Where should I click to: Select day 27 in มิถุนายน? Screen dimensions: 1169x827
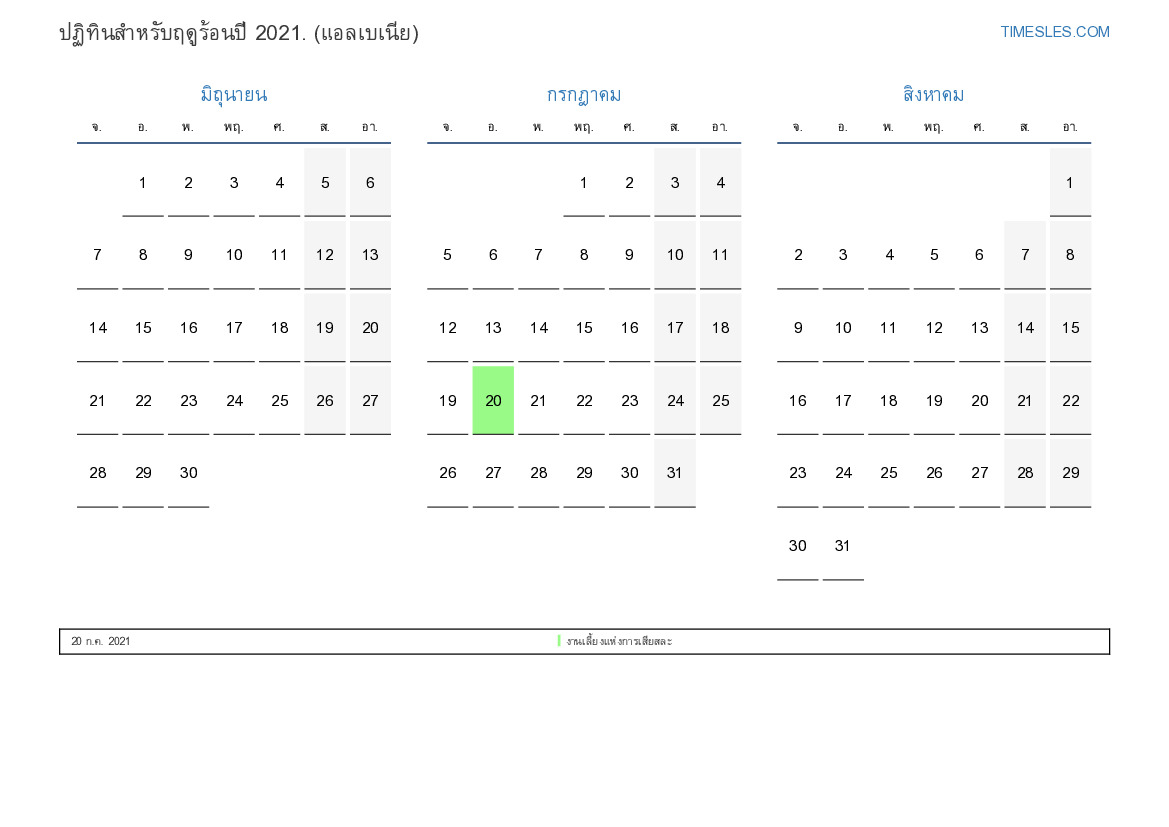pos(370,400)
